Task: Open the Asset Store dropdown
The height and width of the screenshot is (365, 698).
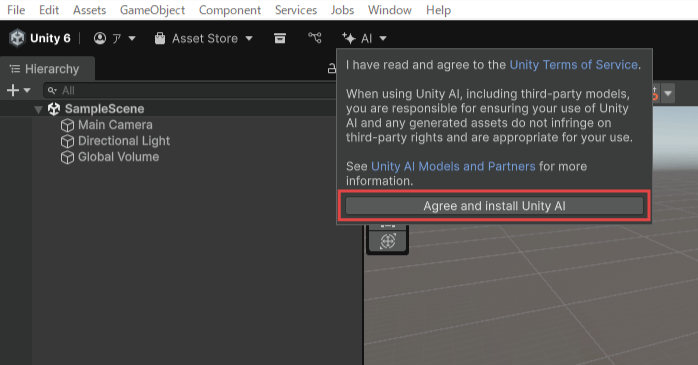Action: (x=204, y=38)
